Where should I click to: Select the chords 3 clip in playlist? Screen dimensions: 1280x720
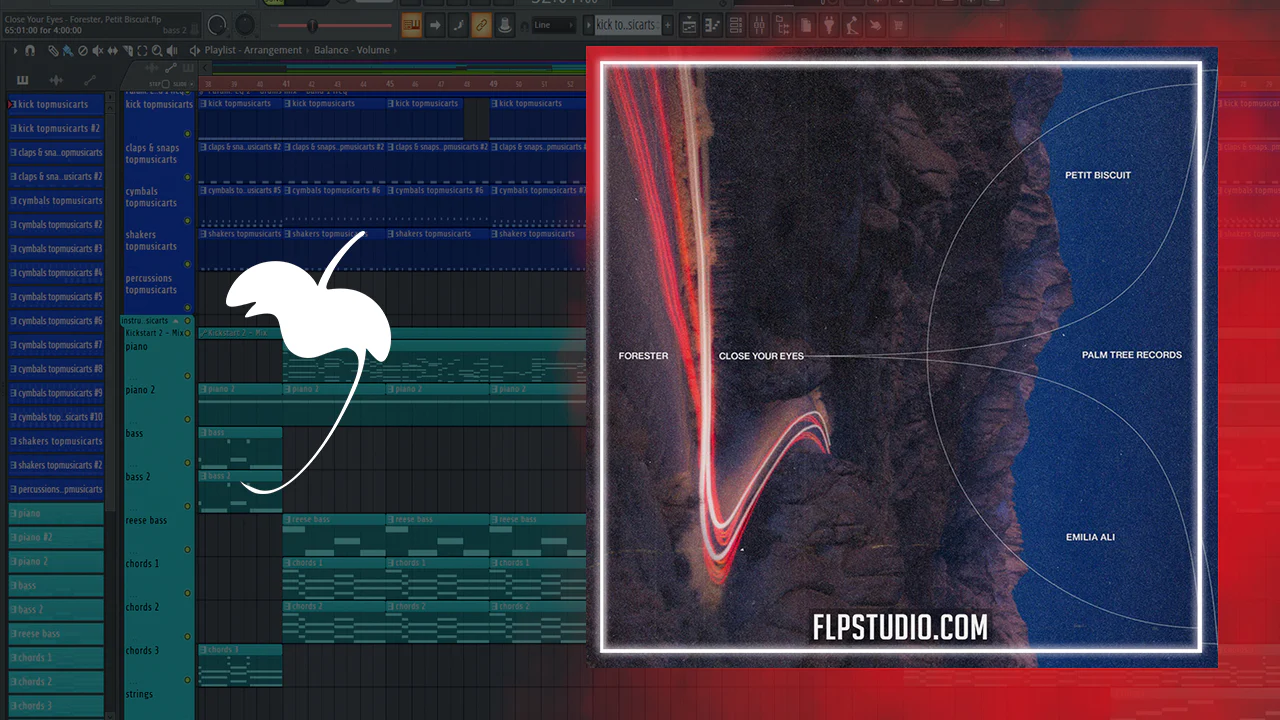(240, 665)
